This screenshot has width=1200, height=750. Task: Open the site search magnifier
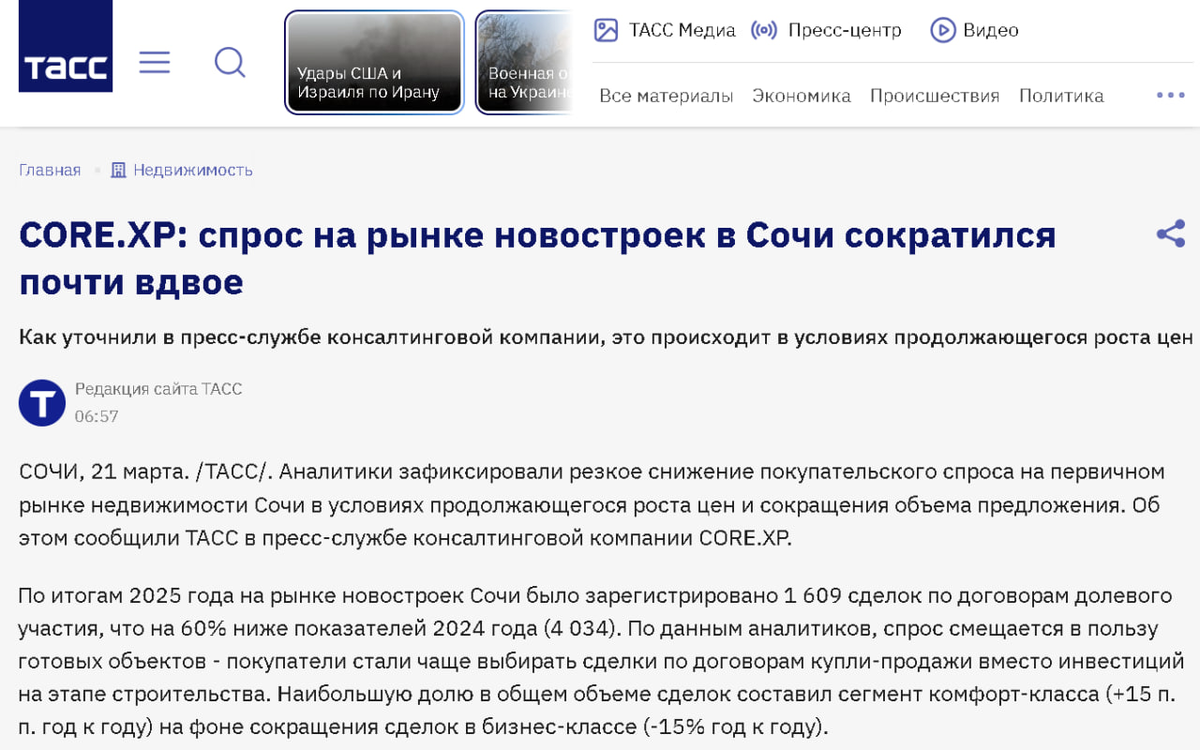click(x=230, y=63)
